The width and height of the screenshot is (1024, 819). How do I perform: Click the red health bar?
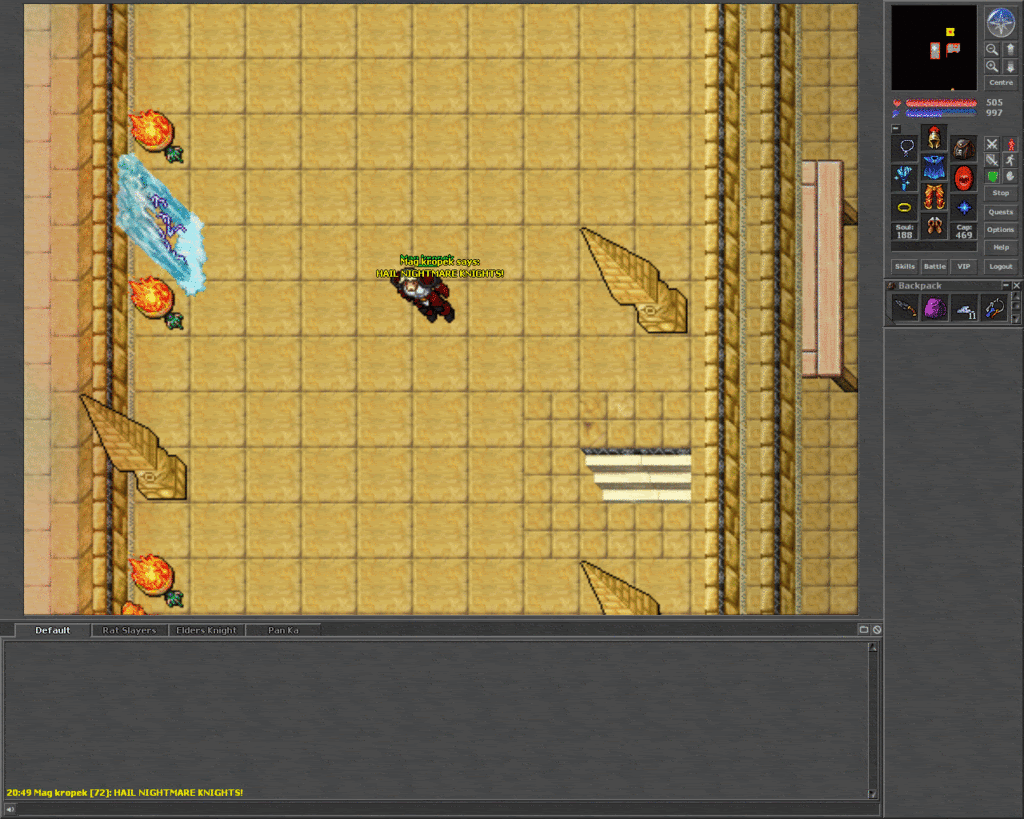point(941,103)
